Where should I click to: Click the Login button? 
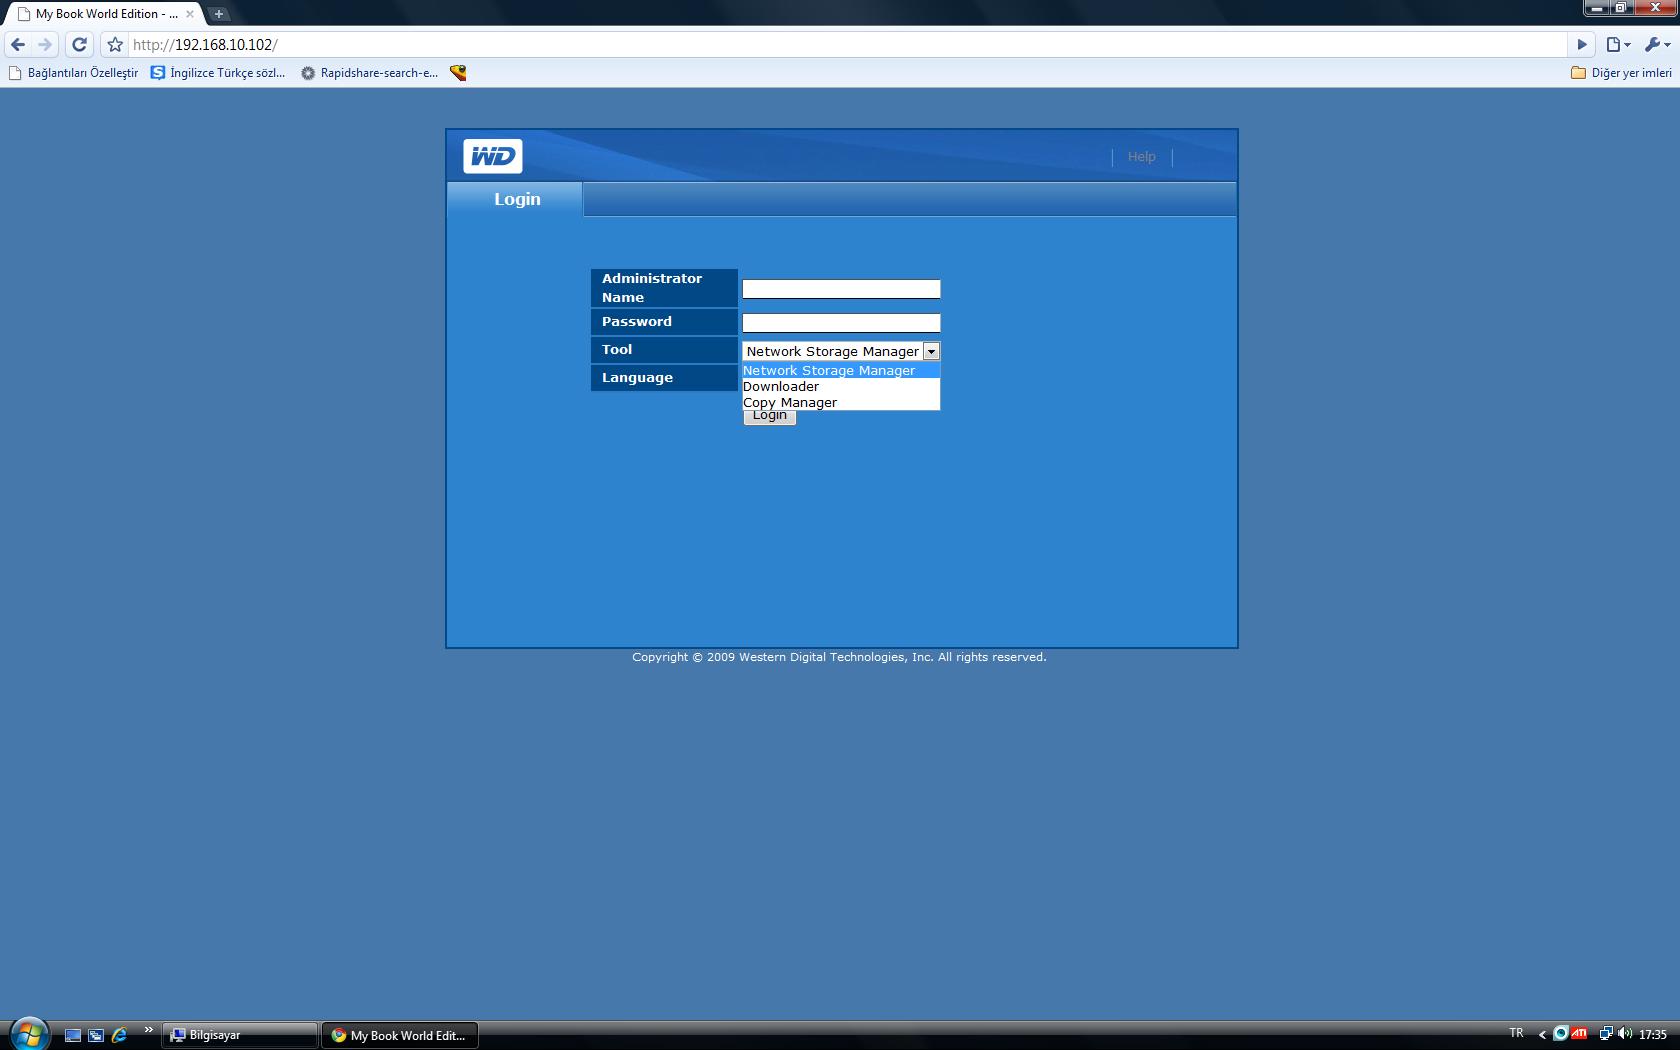click(x=770, y=416)
